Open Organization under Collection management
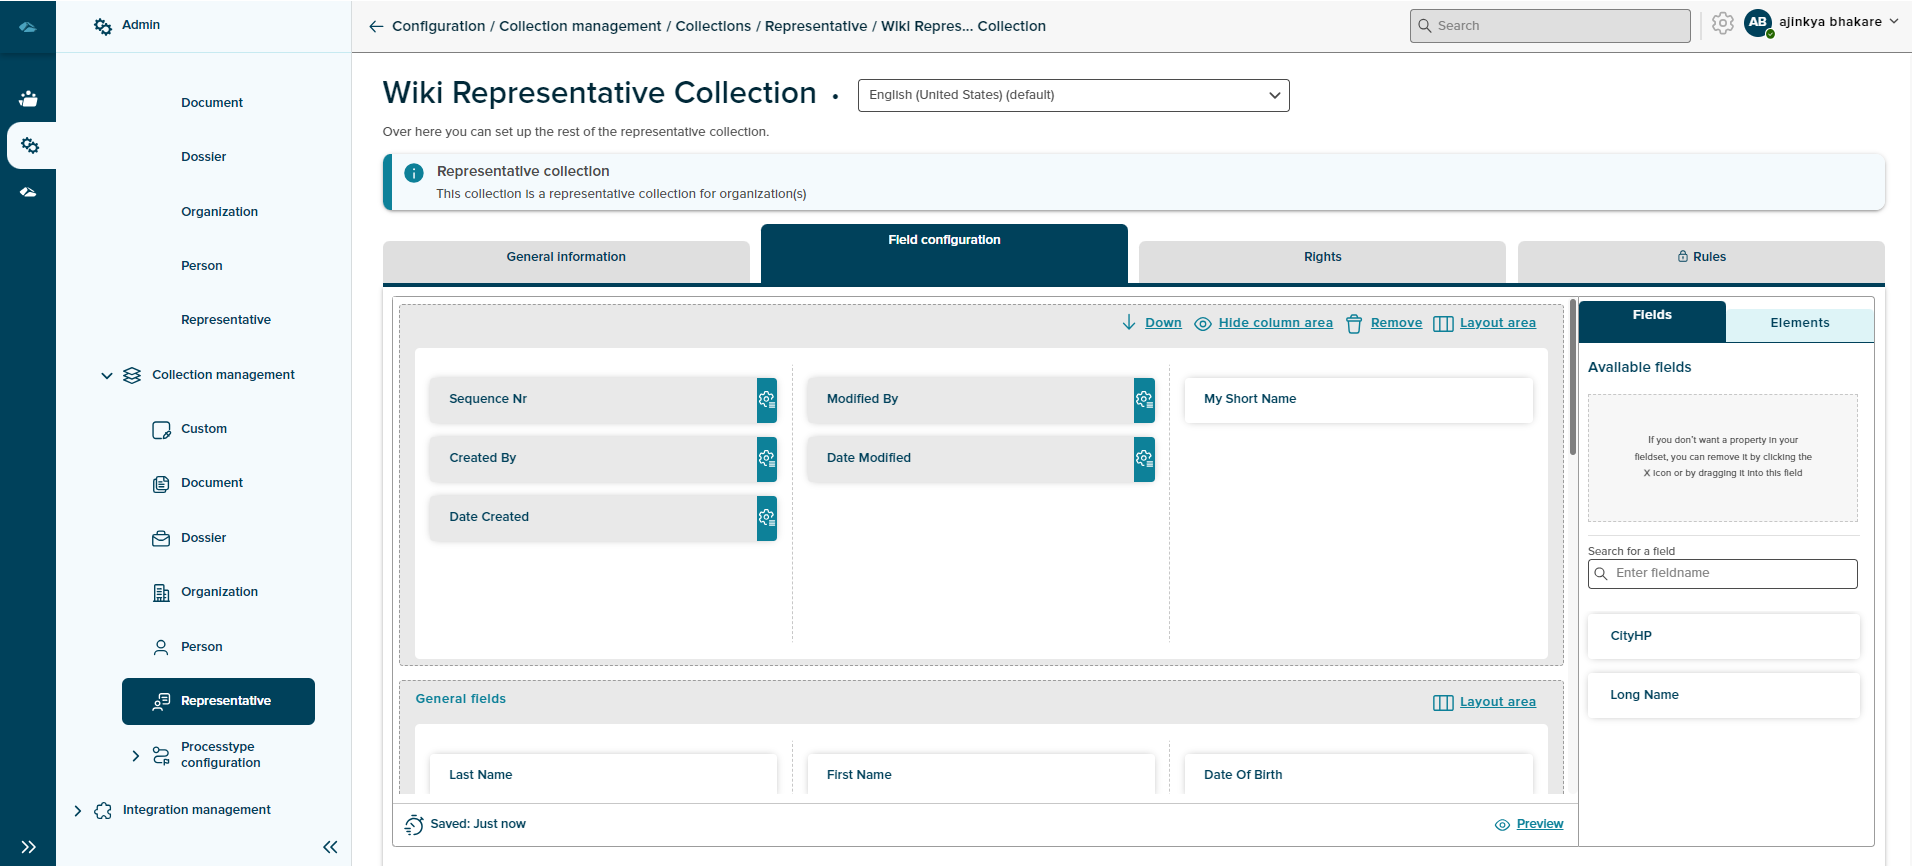The image size is (1912, 866). (x=219, y=592)
